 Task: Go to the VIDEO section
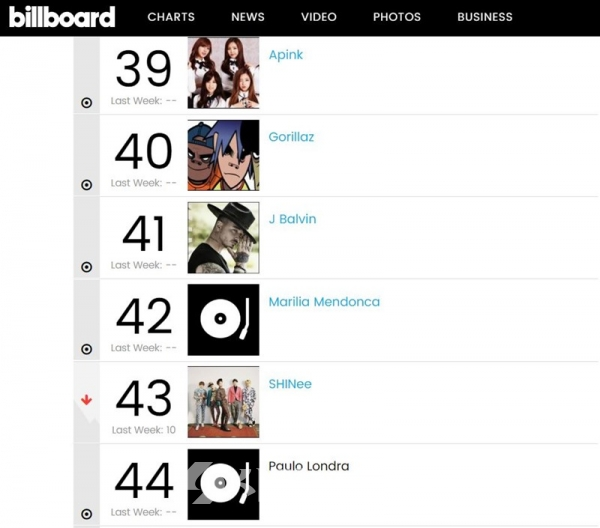click(319, 17)
